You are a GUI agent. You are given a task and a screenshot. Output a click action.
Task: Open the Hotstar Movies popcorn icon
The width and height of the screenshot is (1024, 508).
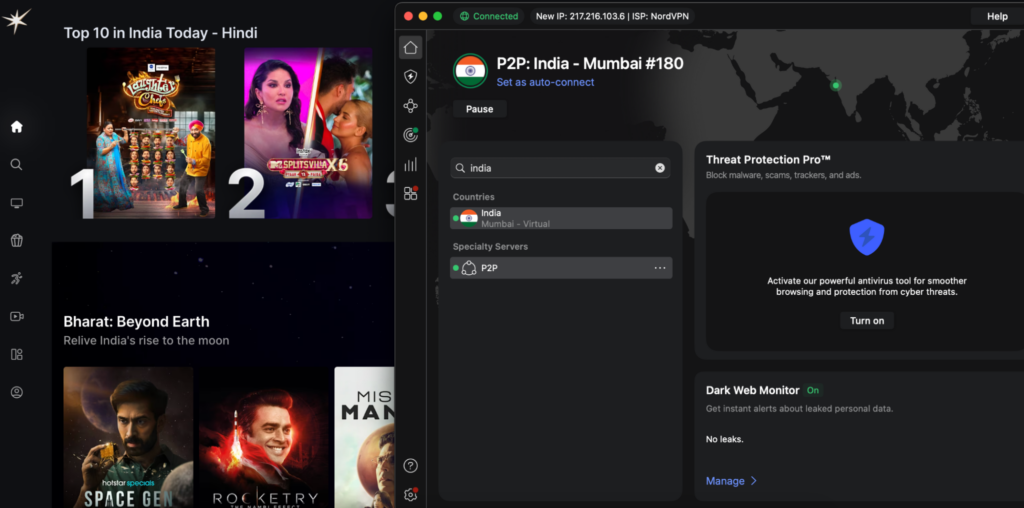click(x=17, y=241)
